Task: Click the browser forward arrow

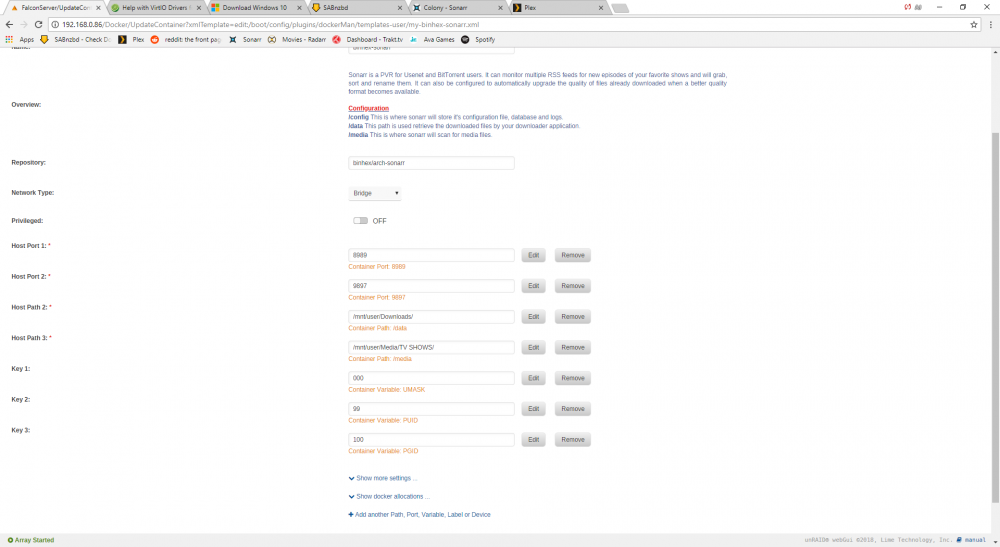Action: point(24,24)
